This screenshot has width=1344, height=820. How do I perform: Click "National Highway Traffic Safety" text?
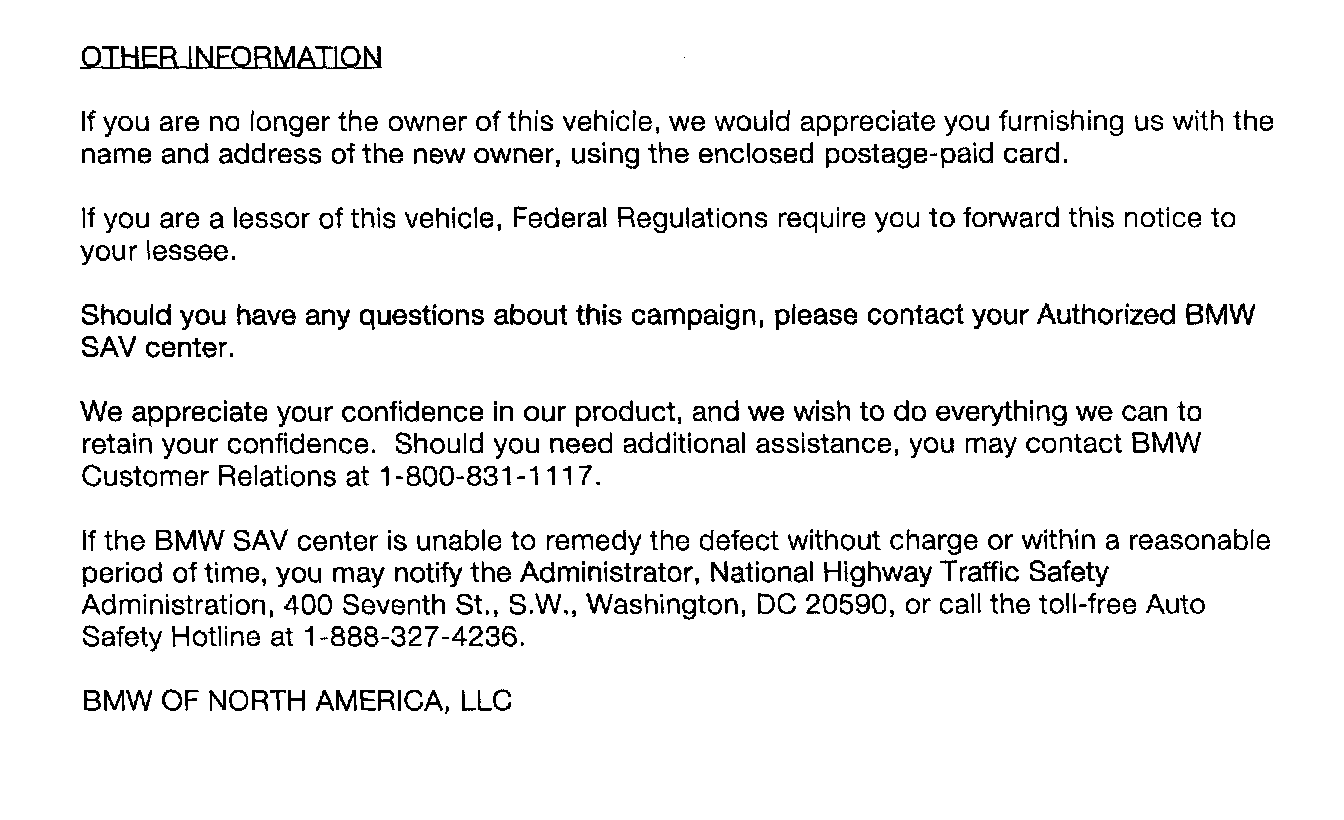(909, 573)
